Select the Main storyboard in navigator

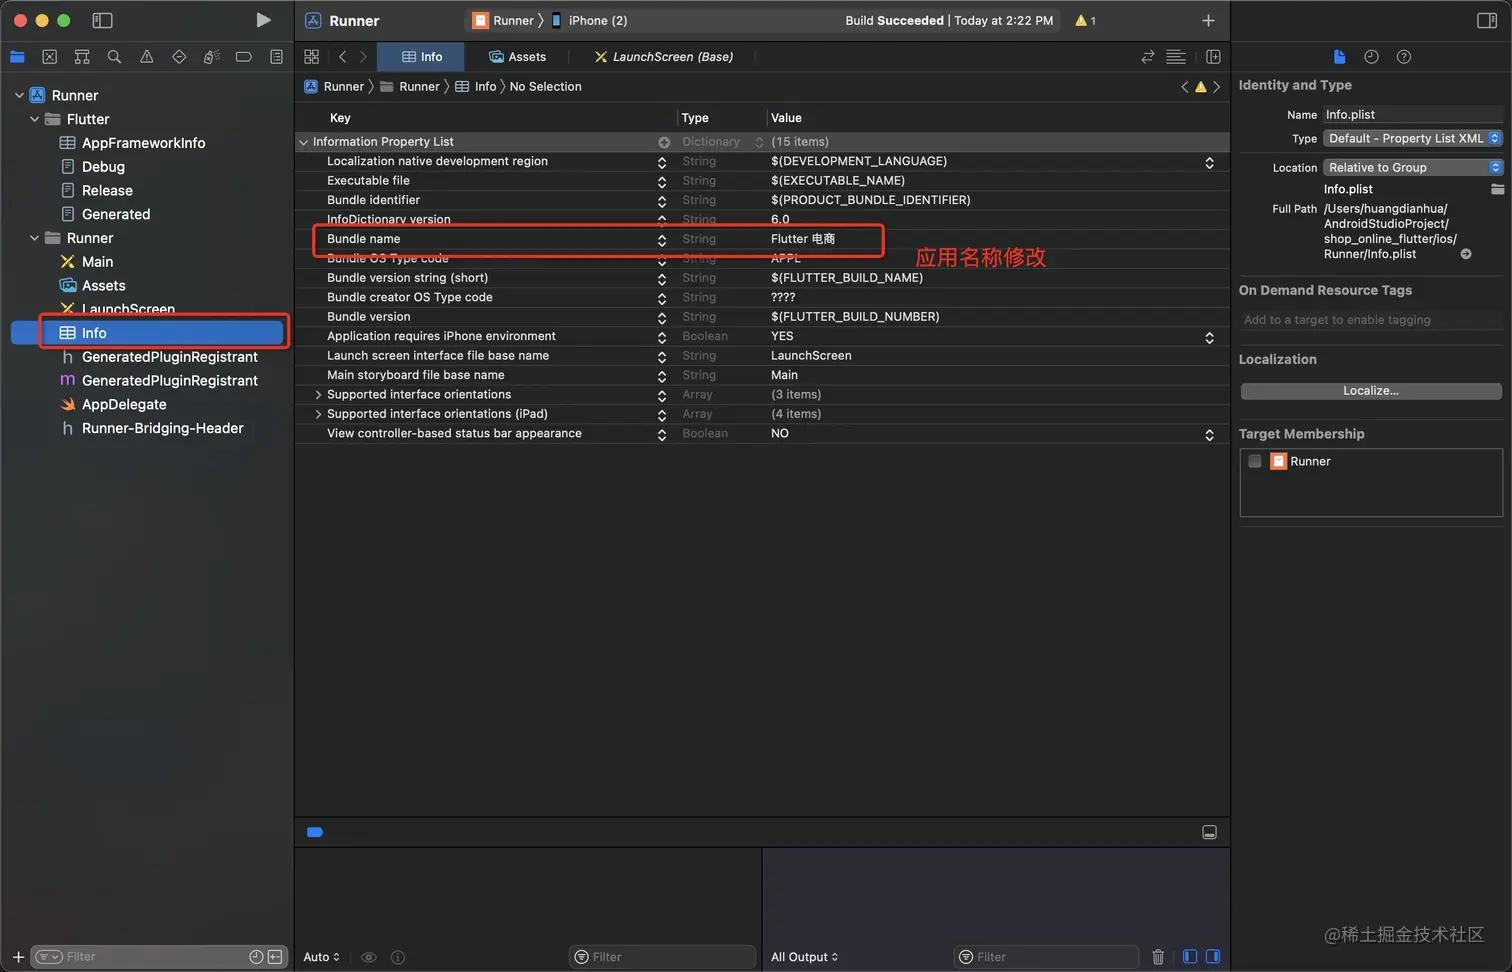(97, 262)
